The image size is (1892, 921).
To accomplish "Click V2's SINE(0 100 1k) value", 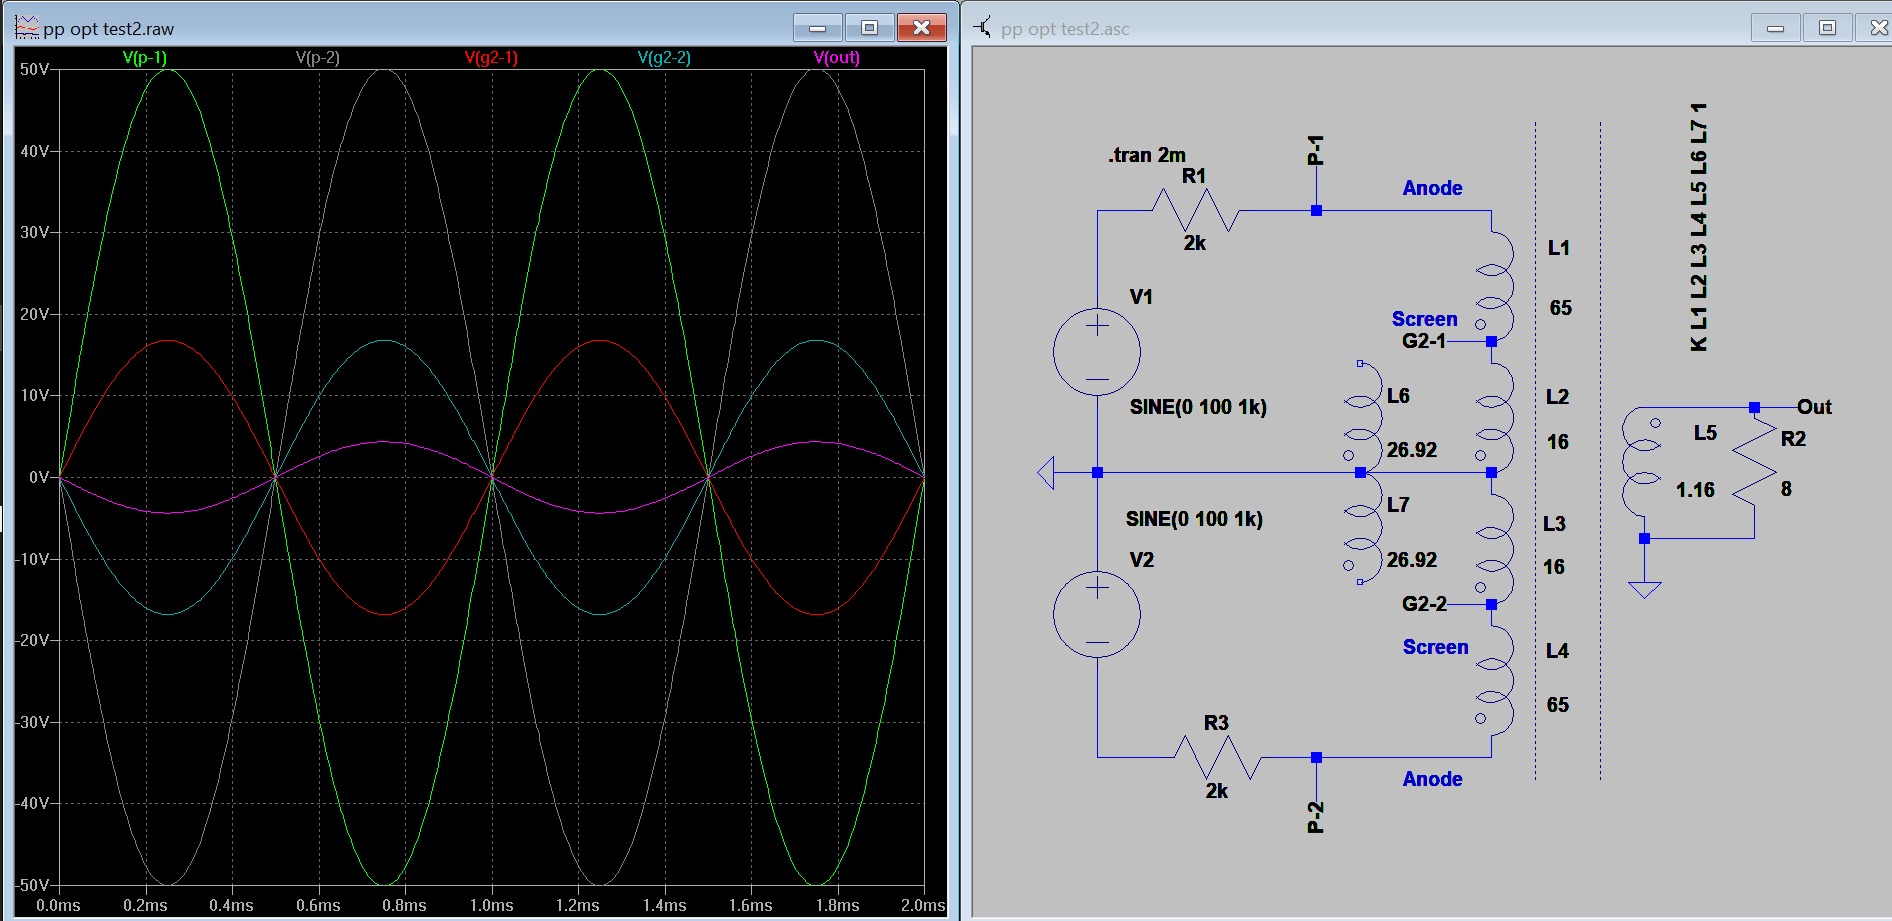I will pyautogui.click(x=1194, y=519).
